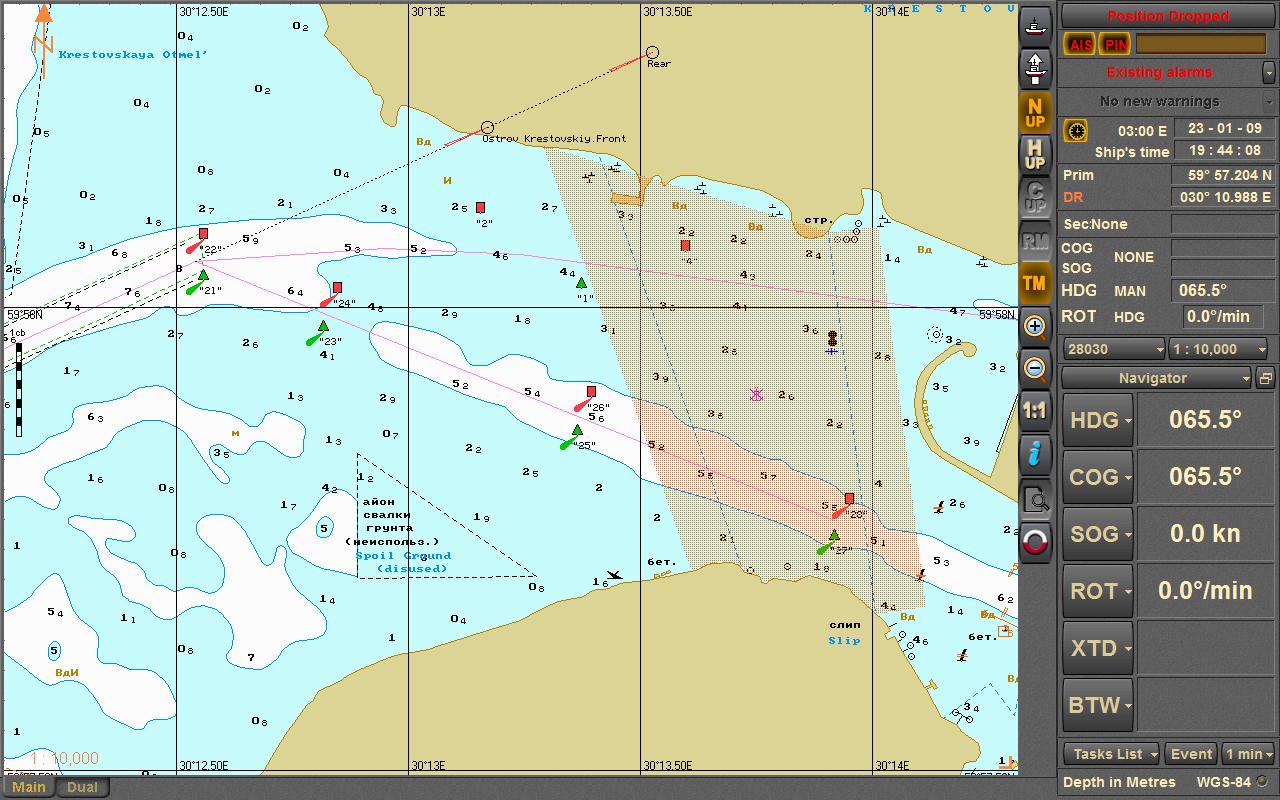
Task: Activate the man overboard lifebuoy button
Action: (1036, 542)
